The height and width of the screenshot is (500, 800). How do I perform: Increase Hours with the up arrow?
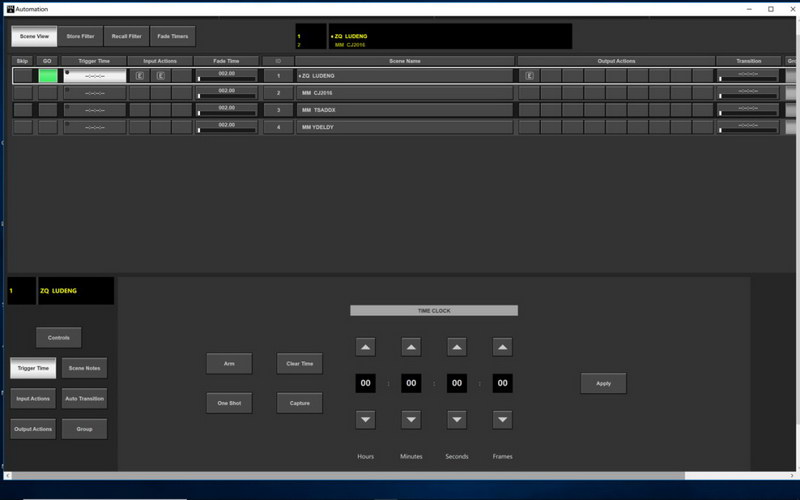[x=365, y=347]
